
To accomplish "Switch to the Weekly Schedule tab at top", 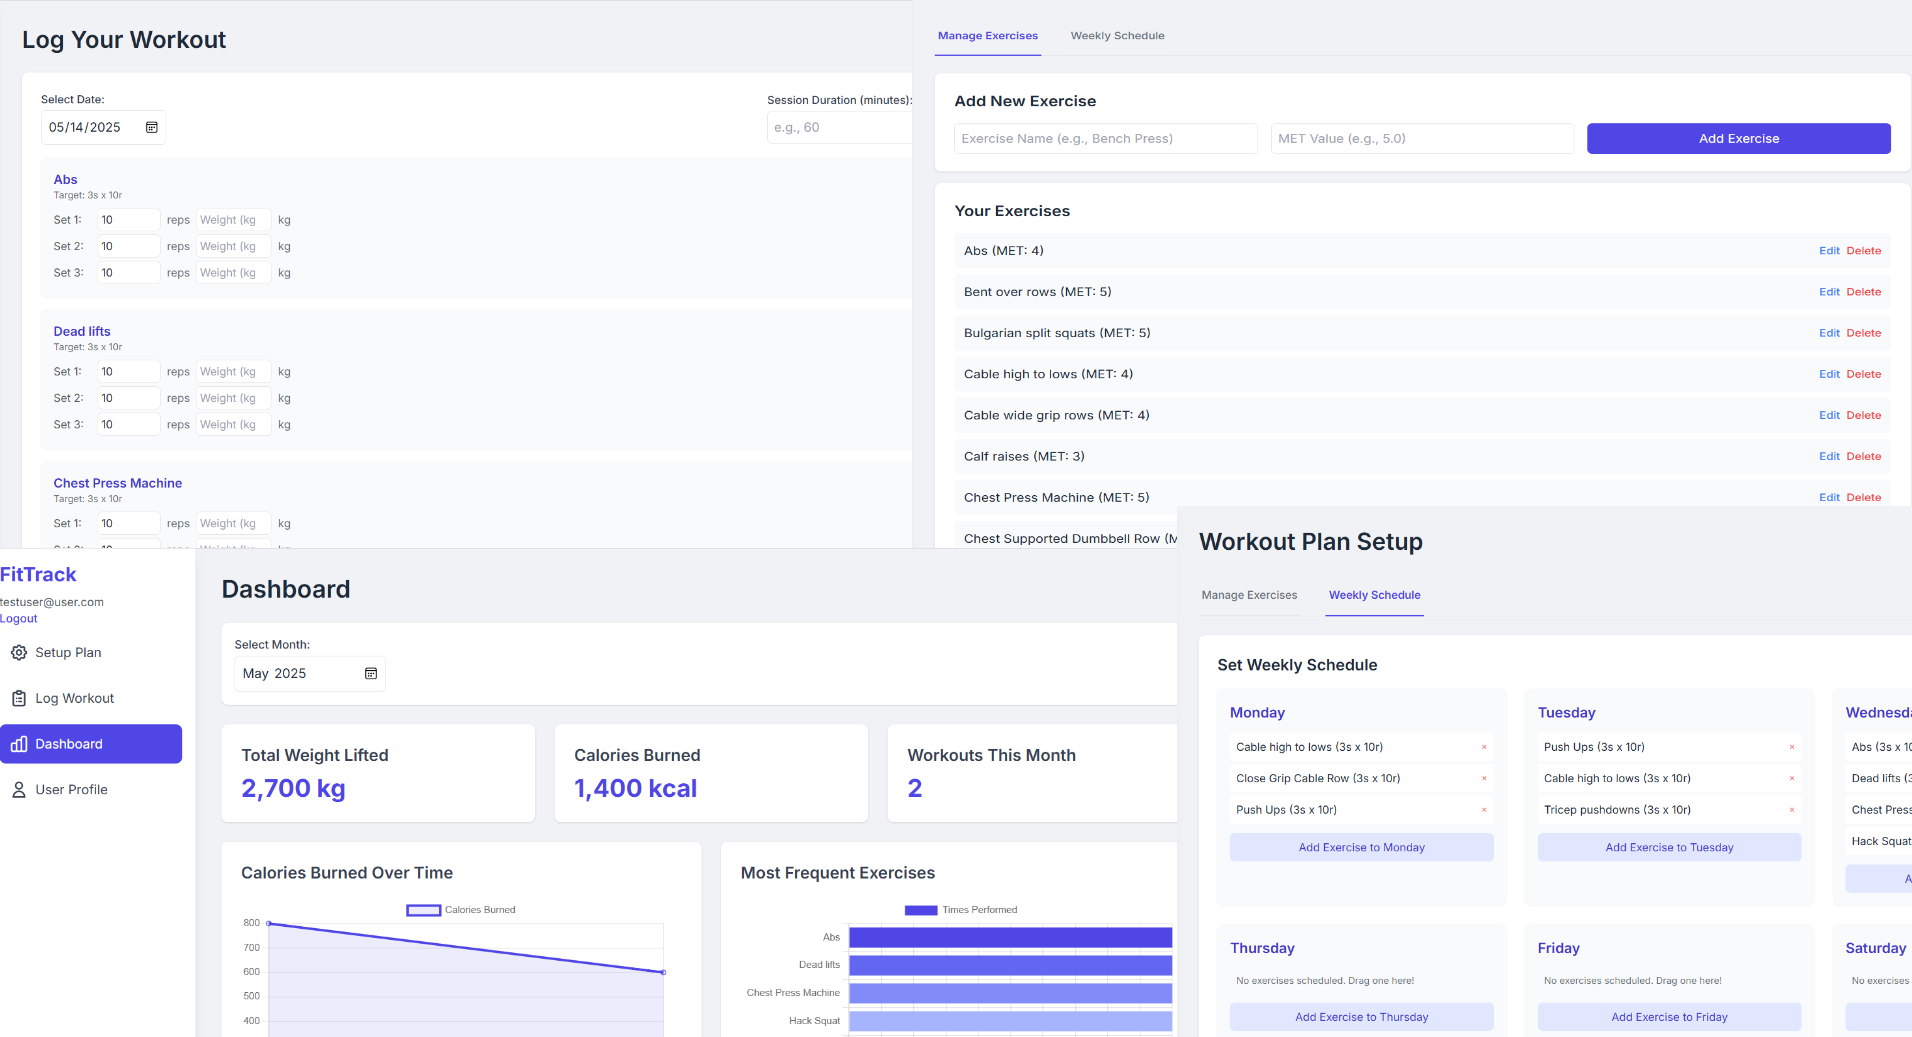I will pos(1117,36).
